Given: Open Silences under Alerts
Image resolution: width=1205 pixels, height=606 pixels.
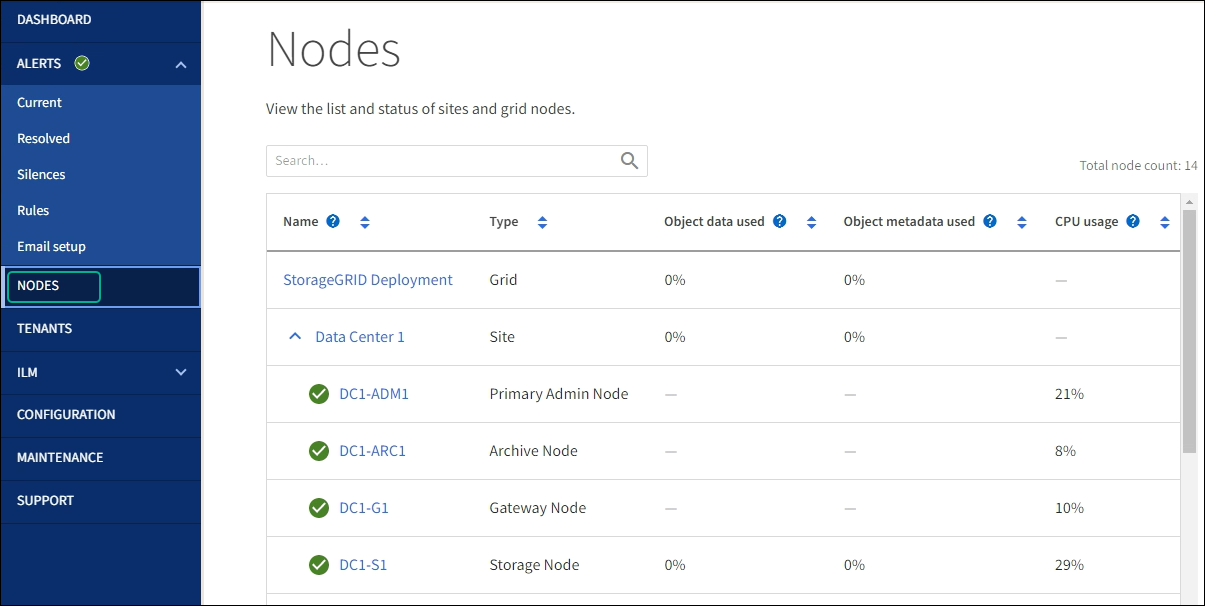Looking at the screenshot, I should point(41,174).
